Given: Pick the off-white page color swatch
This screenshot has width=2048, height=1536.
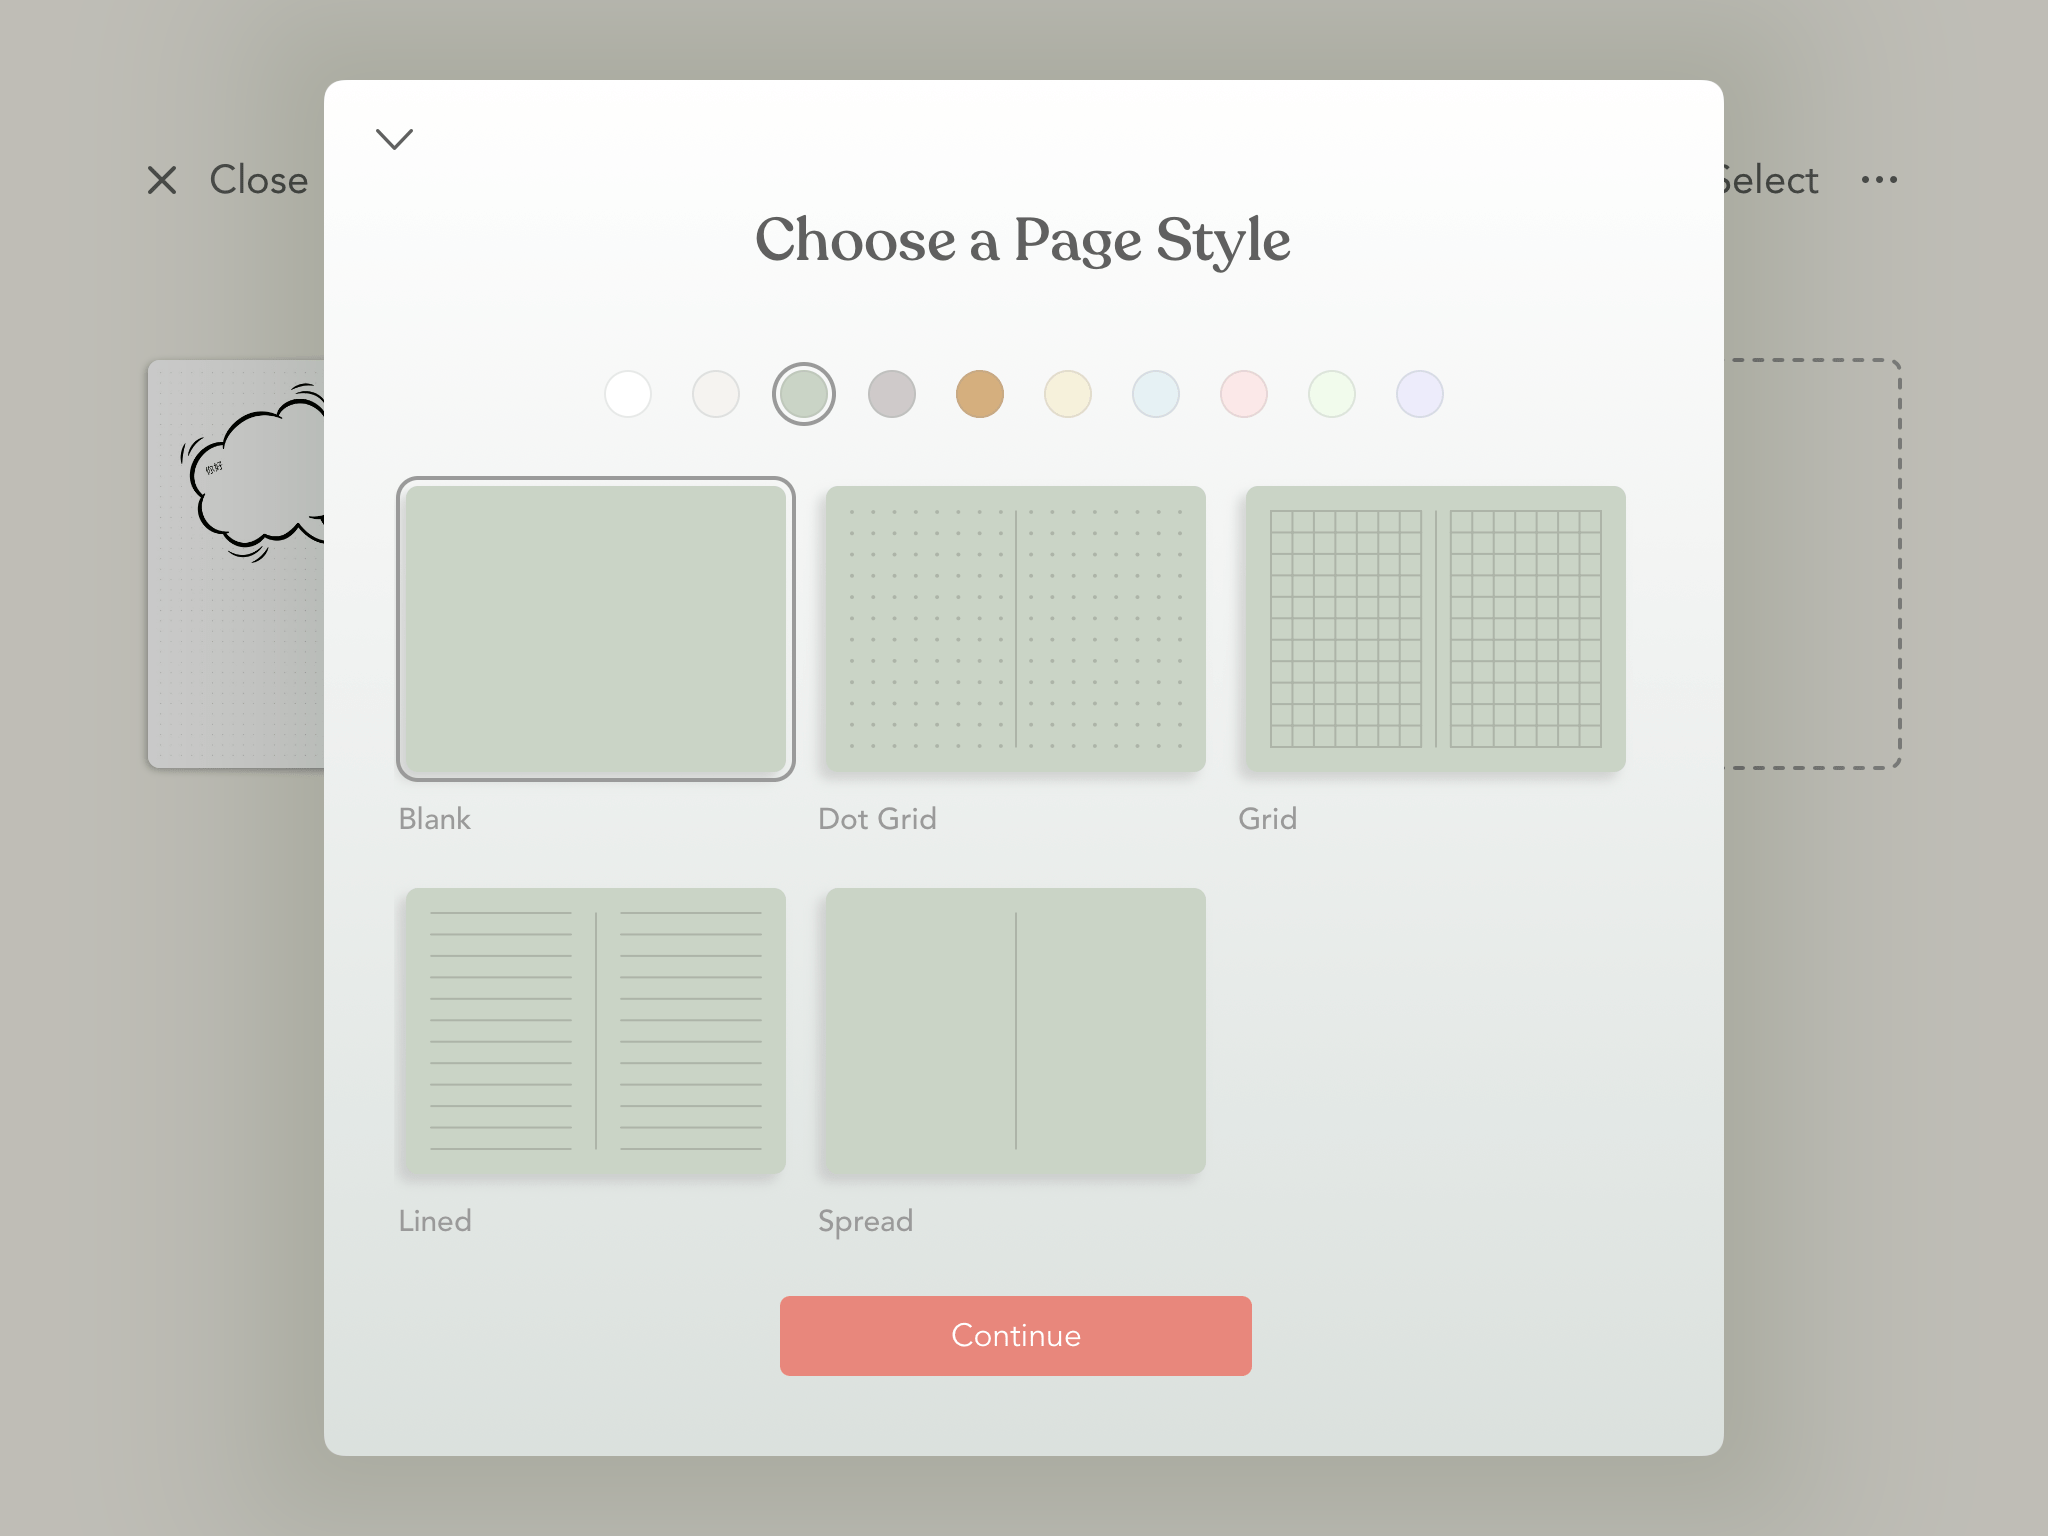Looking at the screenshot, I should [x=716, y=394].
